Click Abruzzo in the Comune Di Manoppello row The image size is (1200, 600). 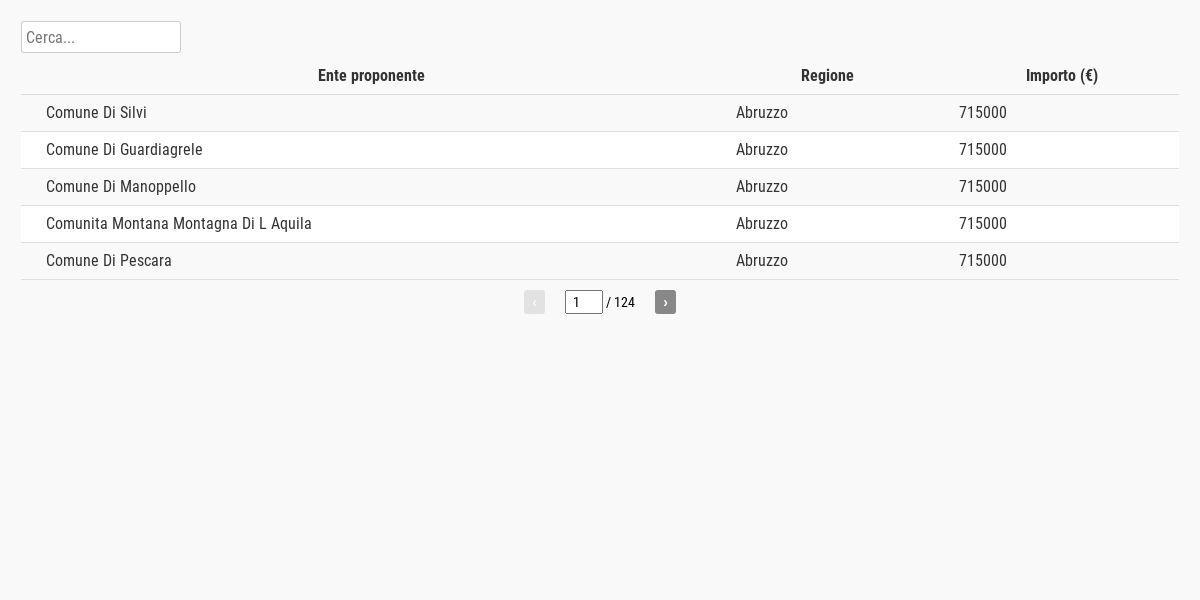pyautogui.click(x=762, y=187)
